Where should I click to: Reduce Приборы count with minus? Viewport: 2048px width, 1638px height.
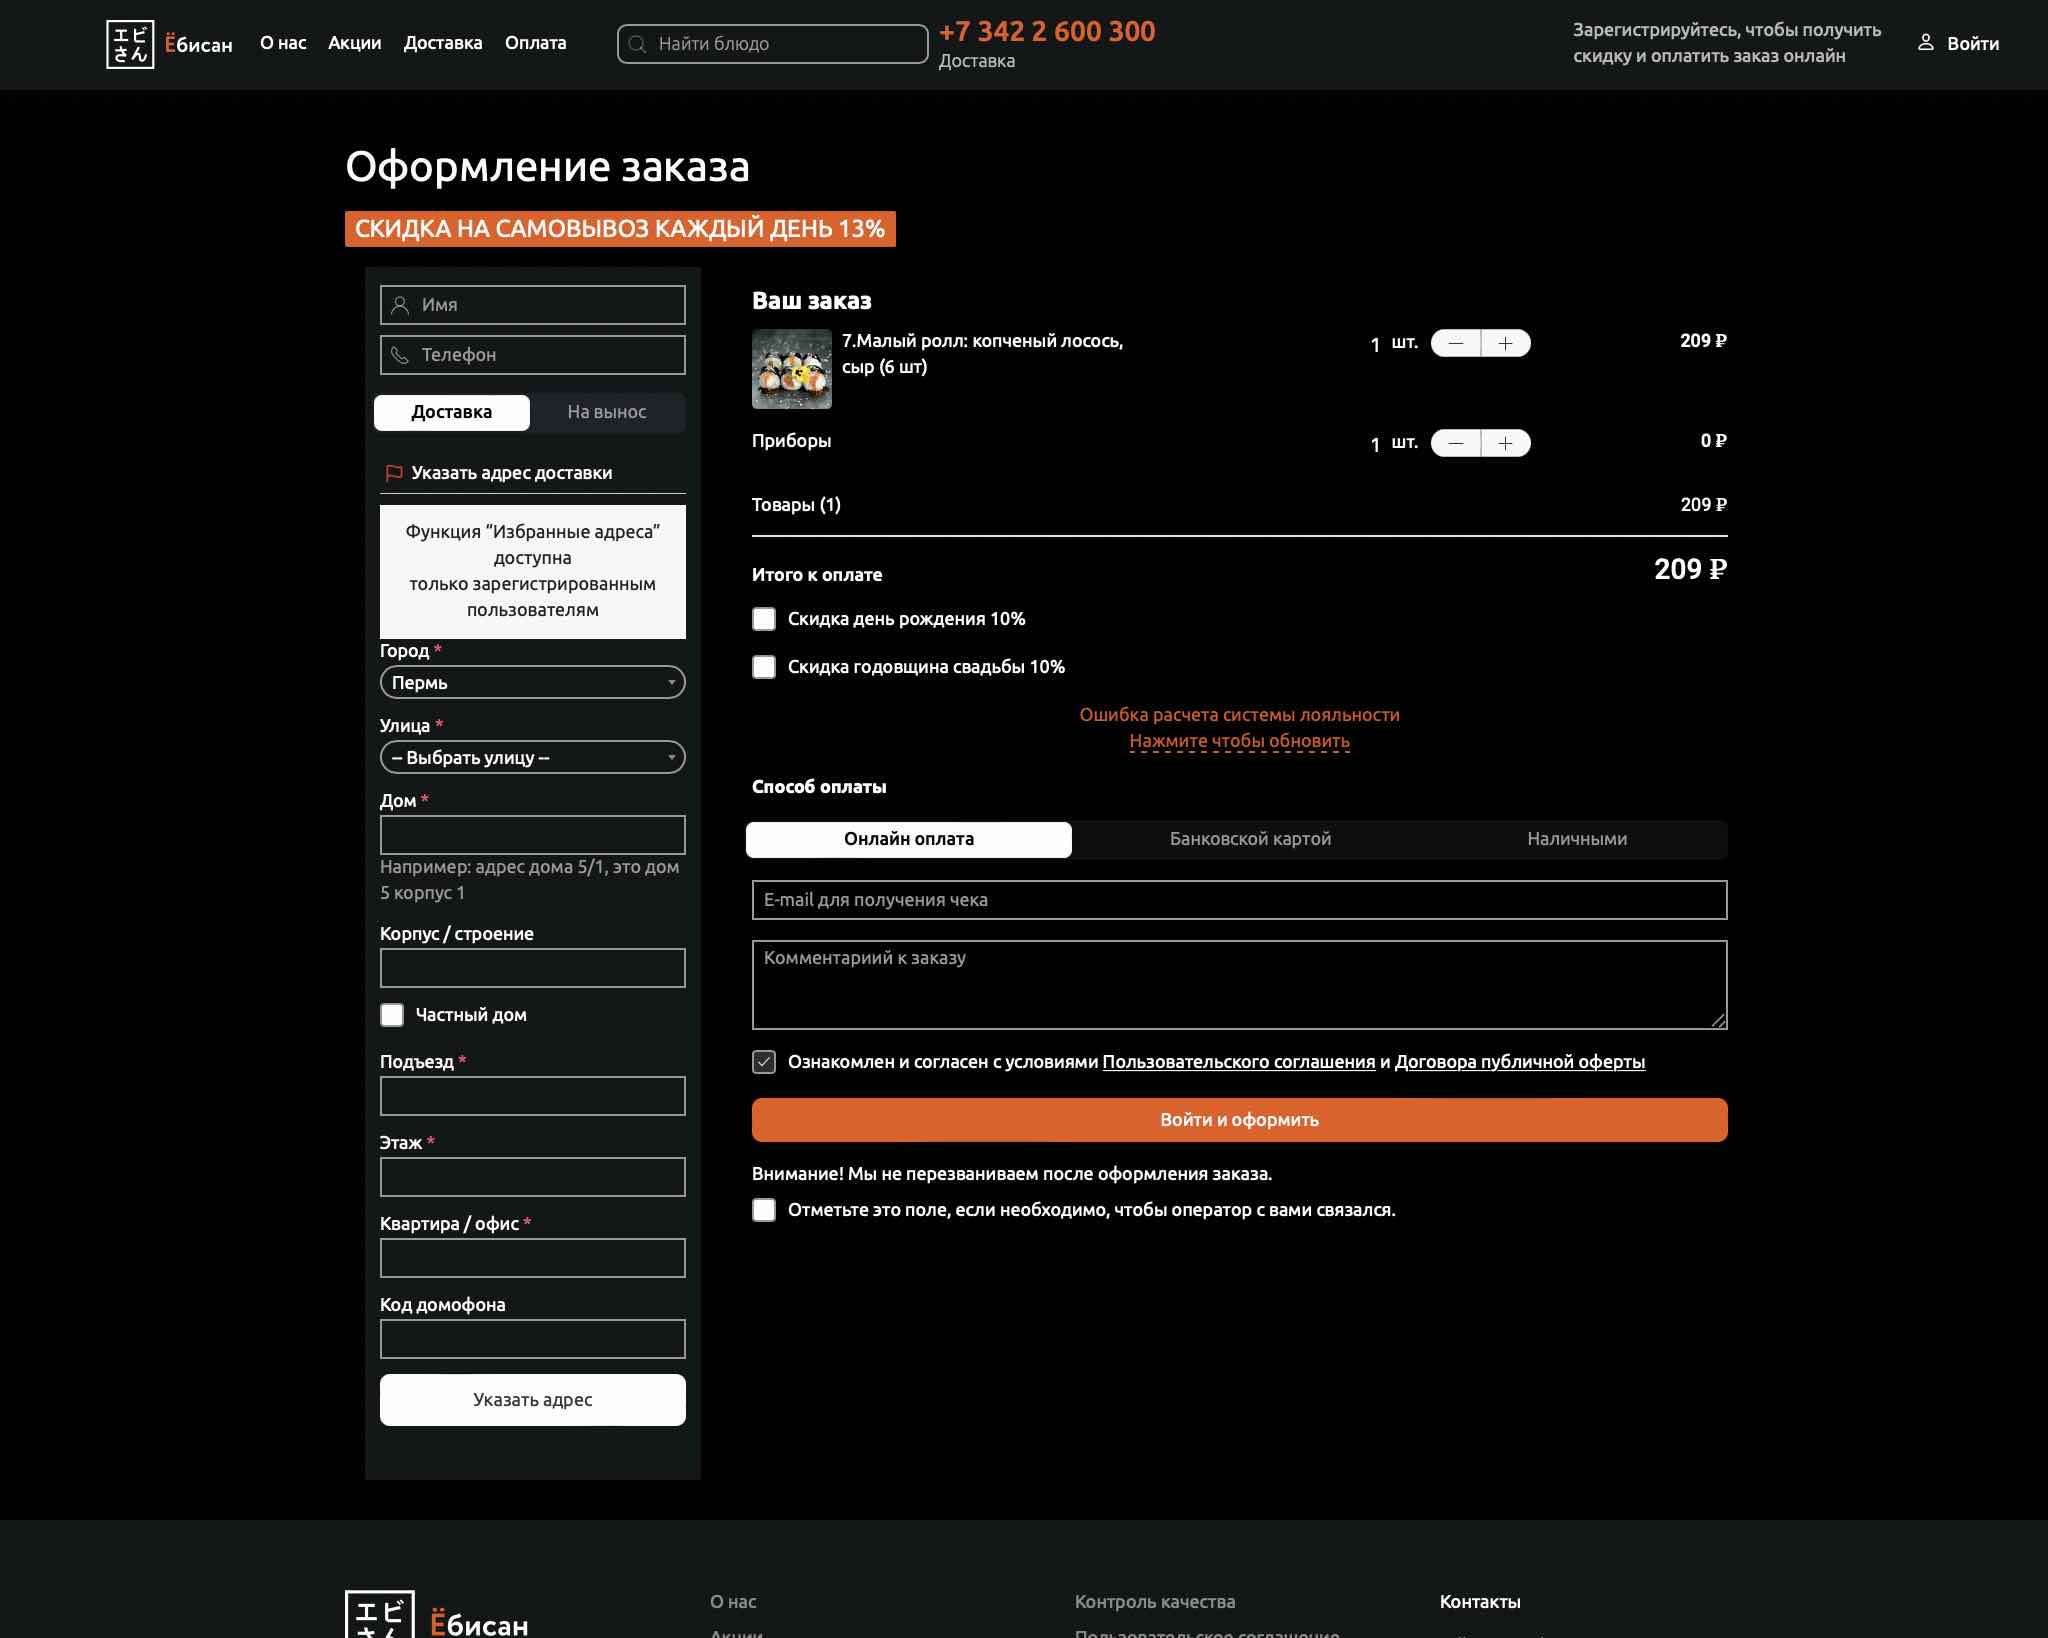point(1456,443)
